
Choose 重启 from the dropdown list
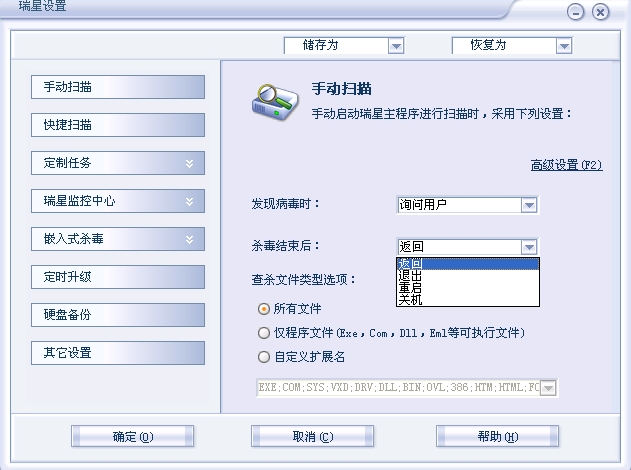pyautogui.click(x=468, y=287)
